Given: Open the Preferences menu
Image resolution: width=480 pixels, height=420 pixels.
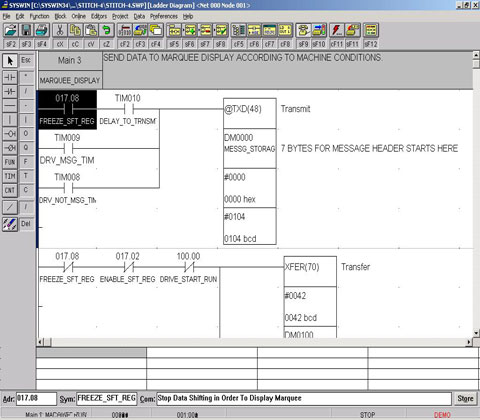Looking at the screenshot, I should [x=164, y=16].
